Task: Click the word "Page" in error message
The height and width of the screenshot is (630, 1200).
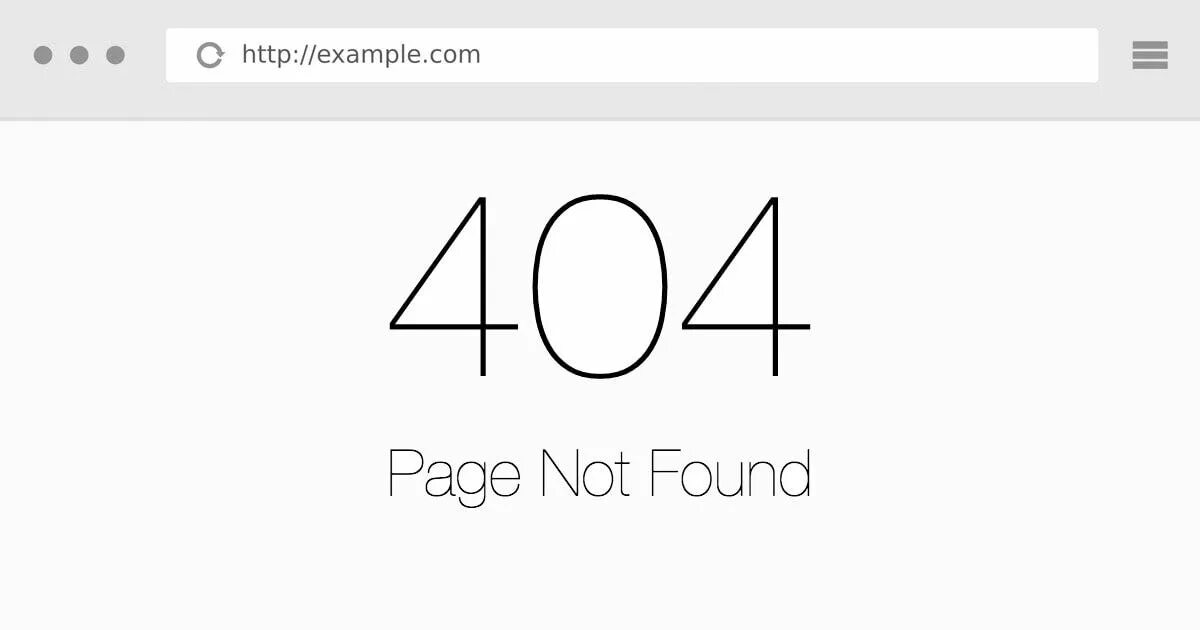Action: (454, 477)
